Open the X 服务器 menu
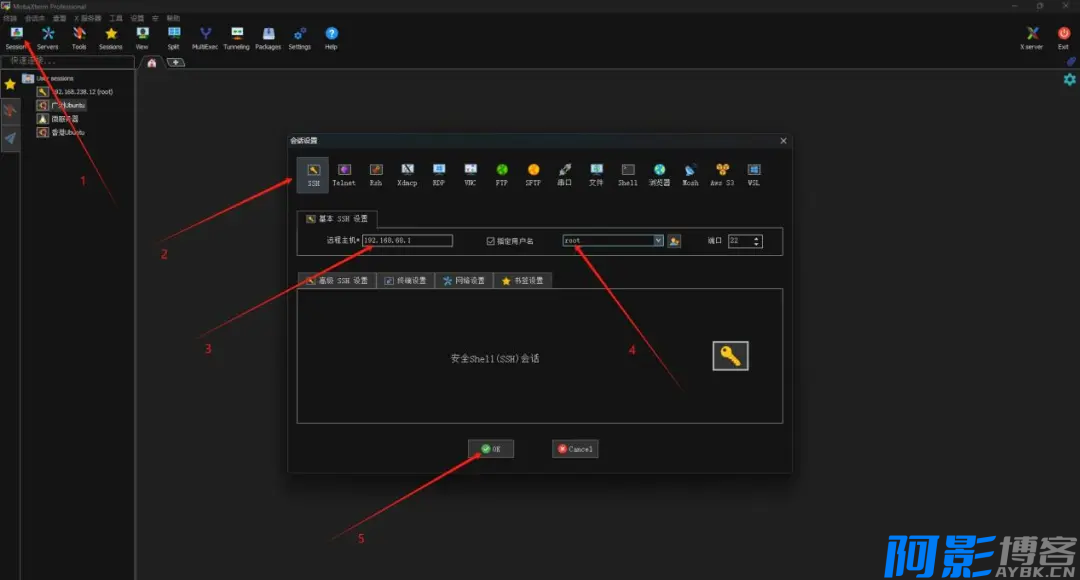This screenshot has width=1080, height=580. 87,18
